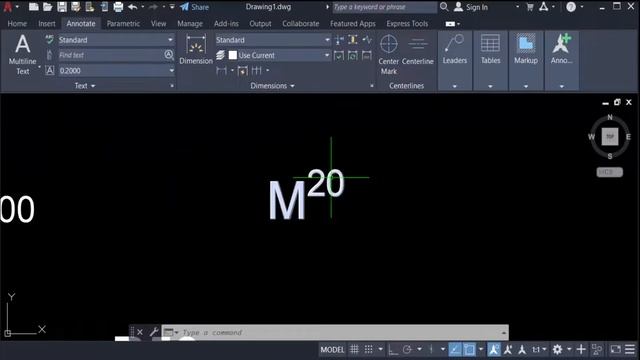Viewport: 640px width, 360px height.
Task: Open the Express Tools tab
Action: [x=407, y=24]
